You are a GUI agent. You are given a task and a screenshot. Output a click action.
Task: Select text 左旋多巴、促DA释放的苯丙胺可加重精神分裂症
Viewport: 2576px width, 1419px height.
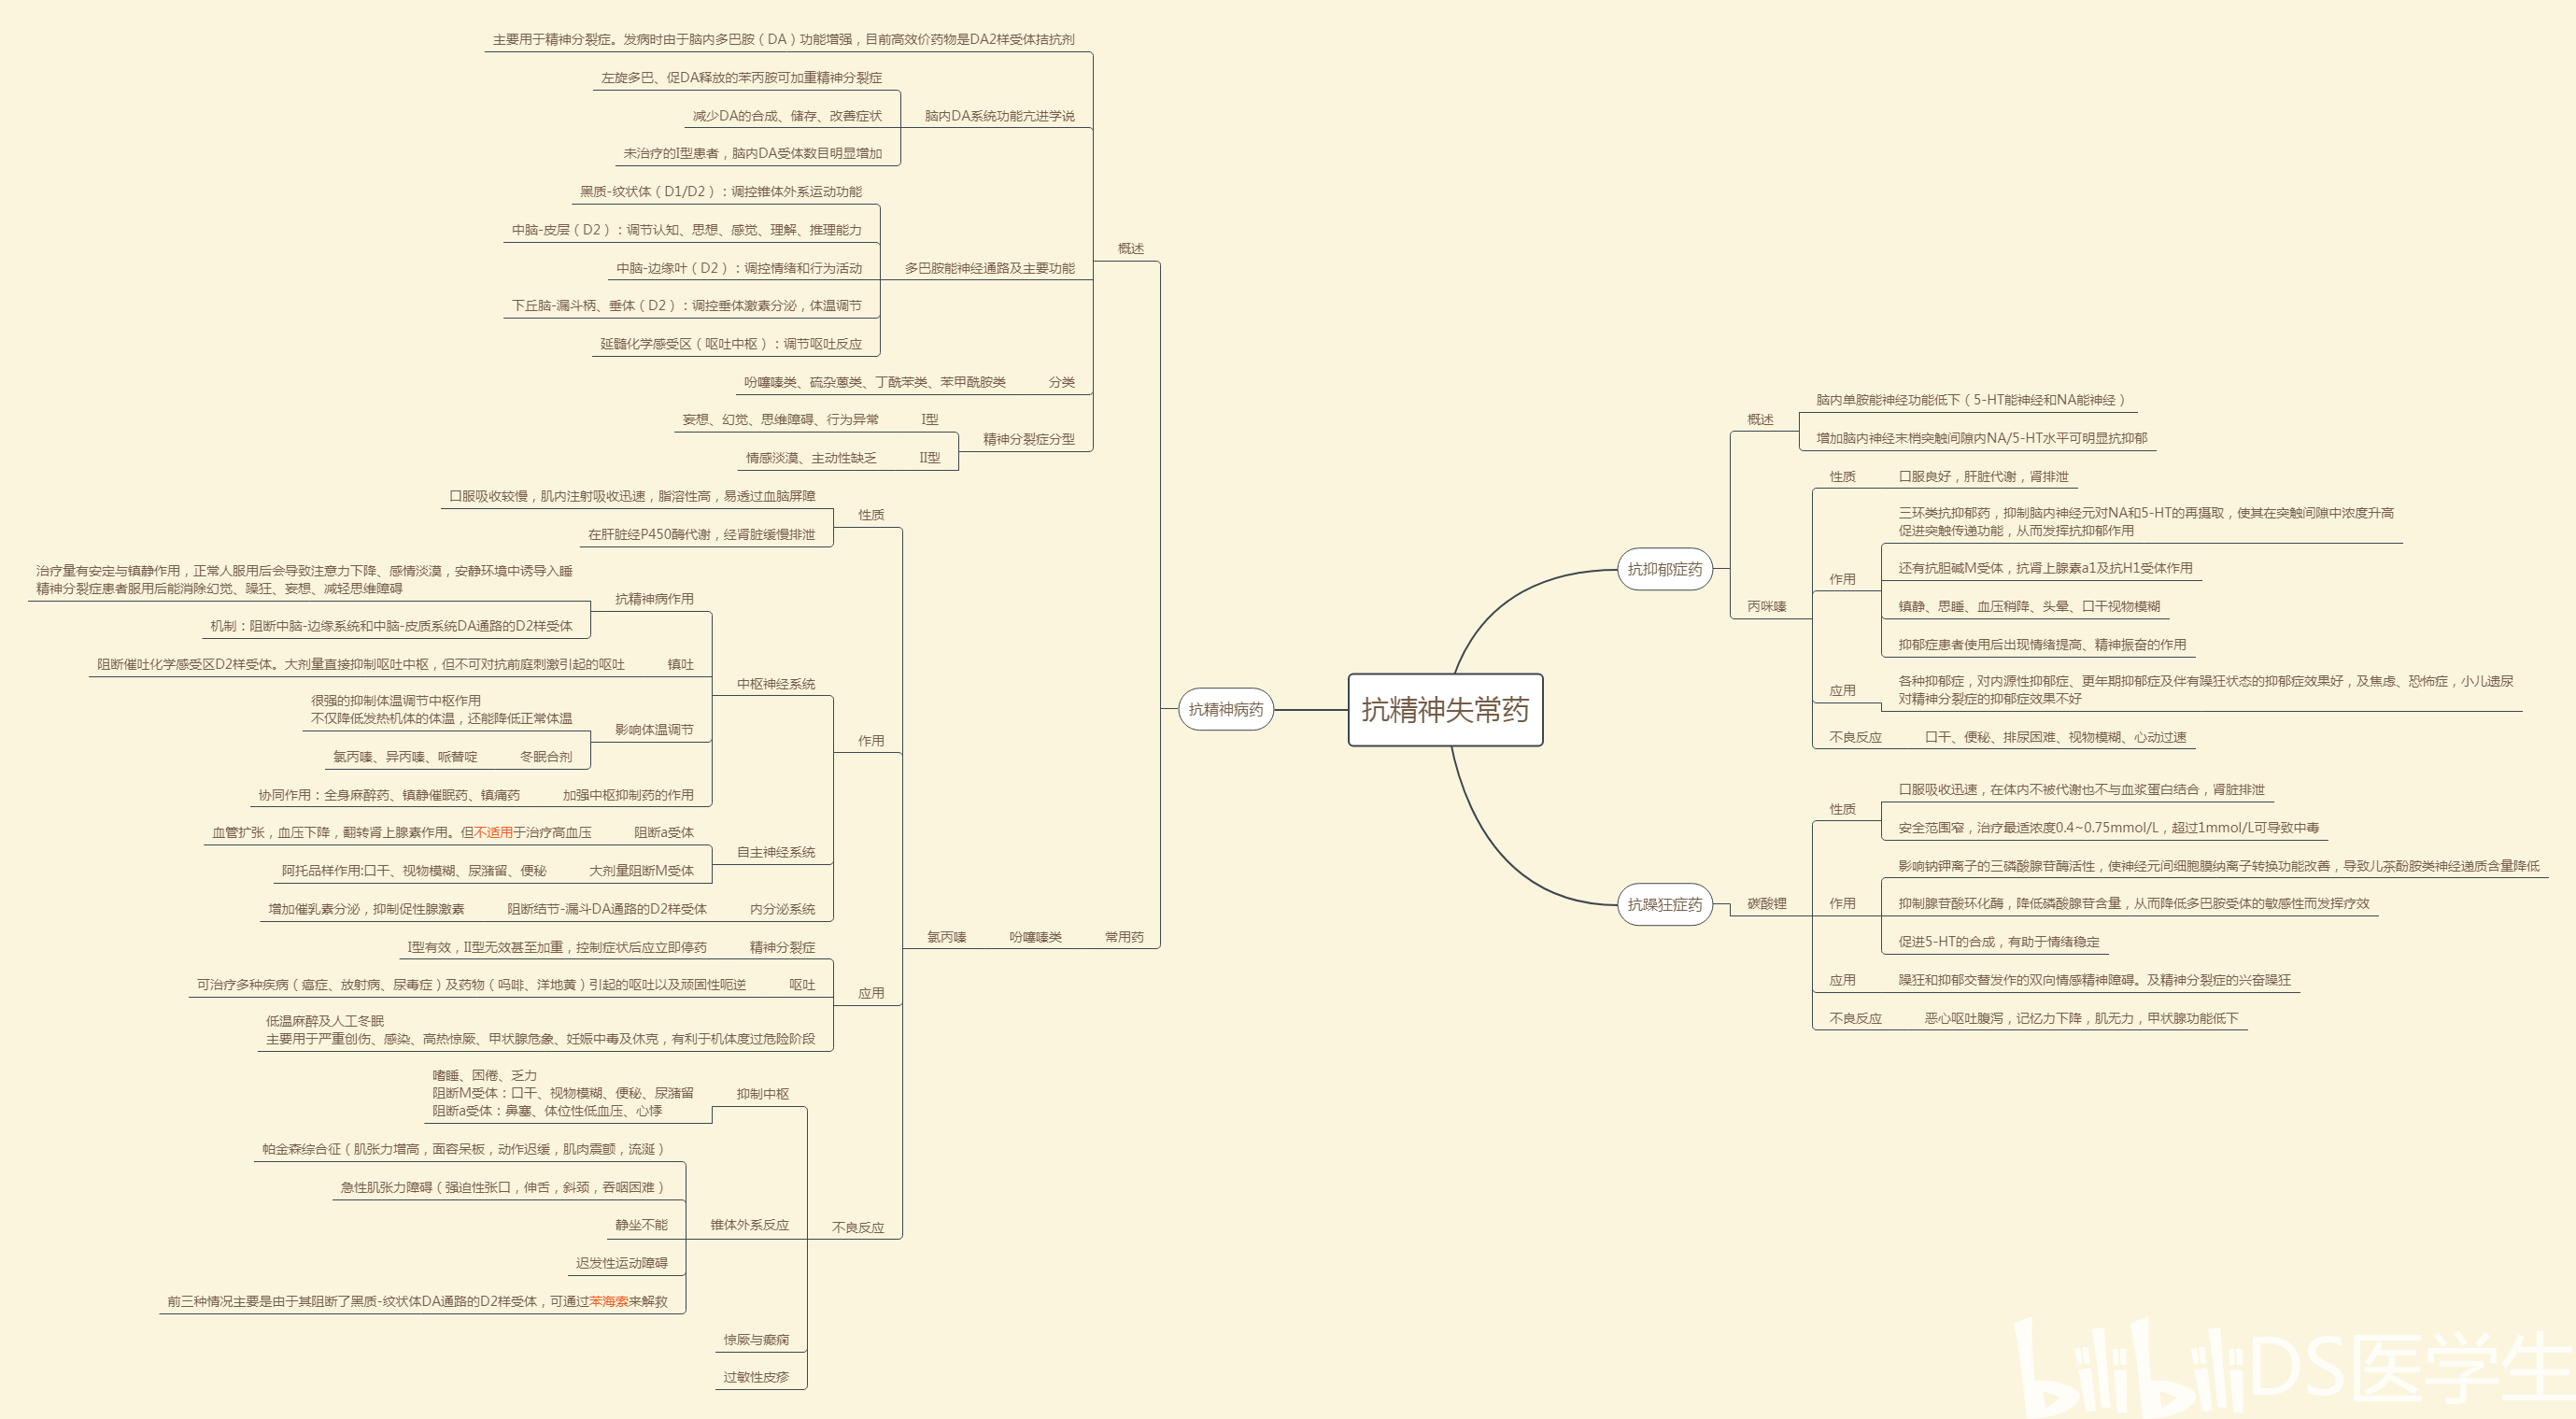tap(742, 78)
